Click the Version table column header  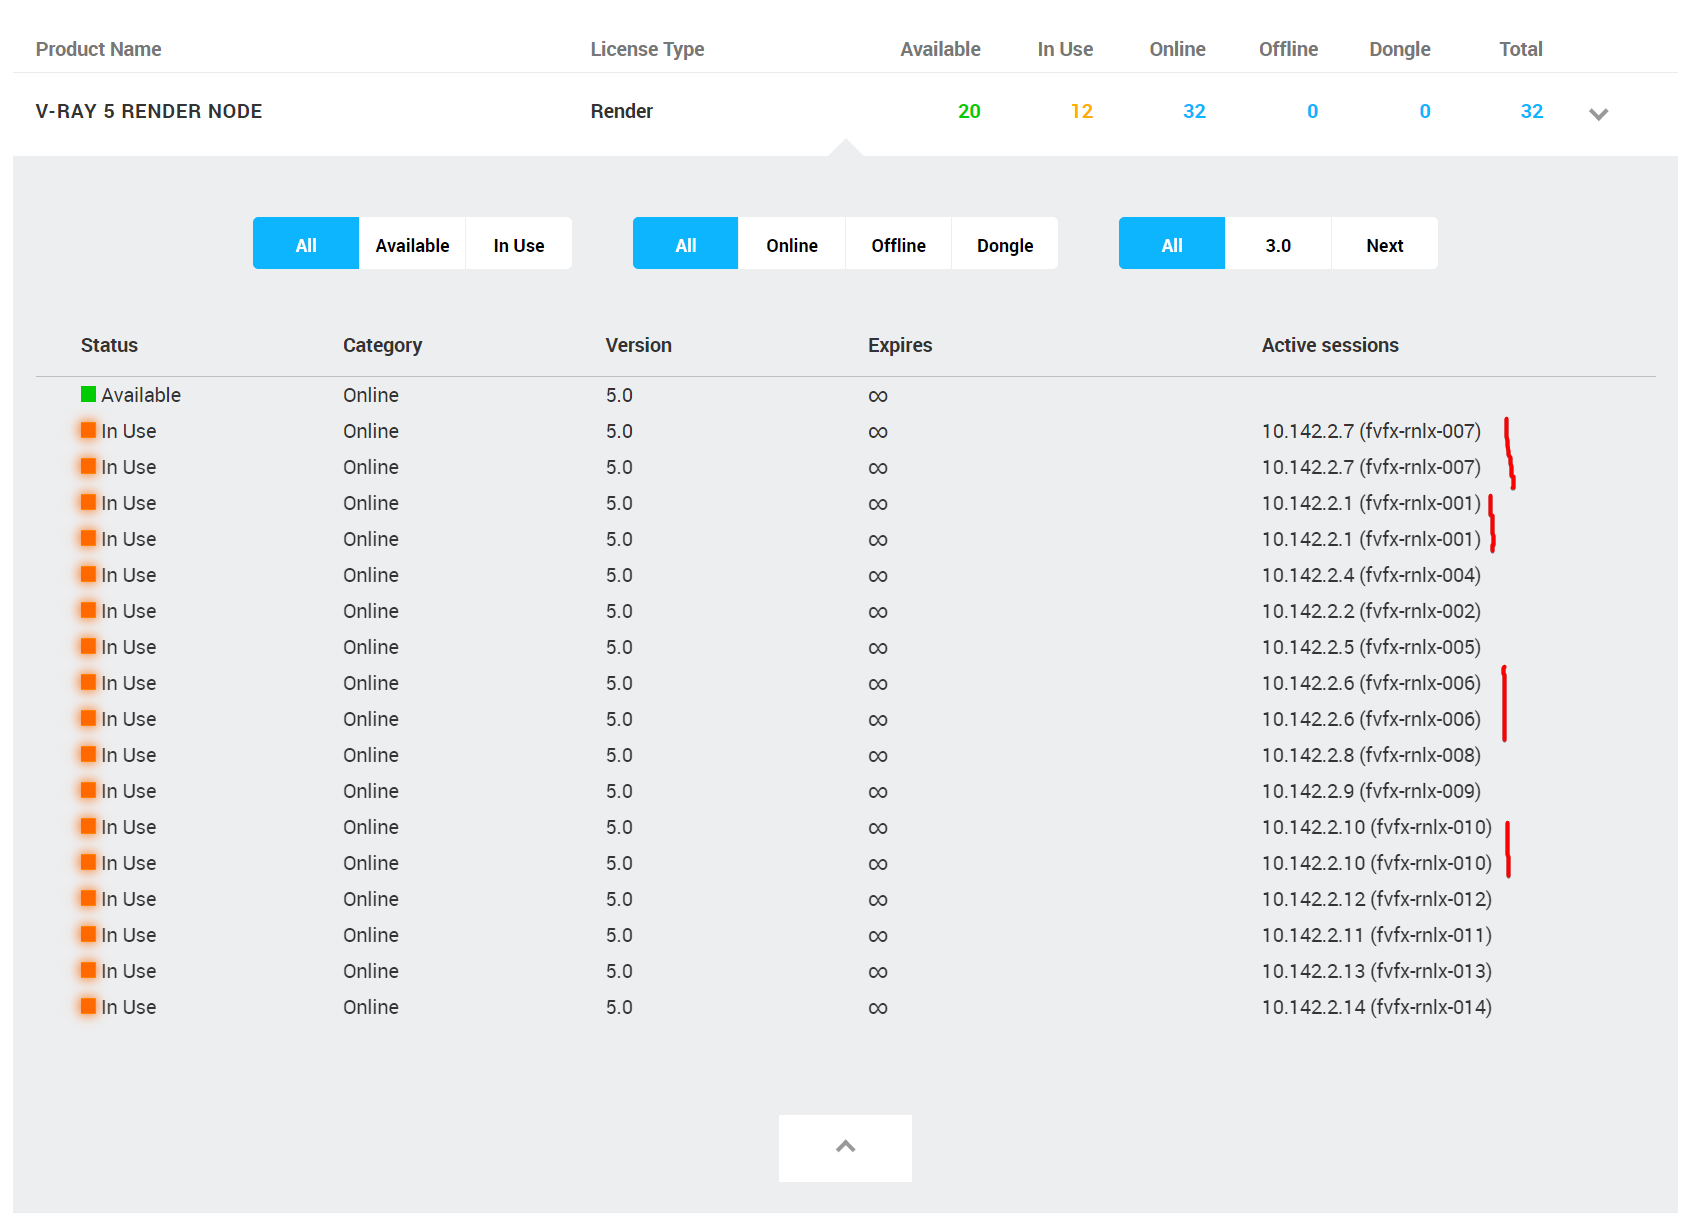point(638,345)
